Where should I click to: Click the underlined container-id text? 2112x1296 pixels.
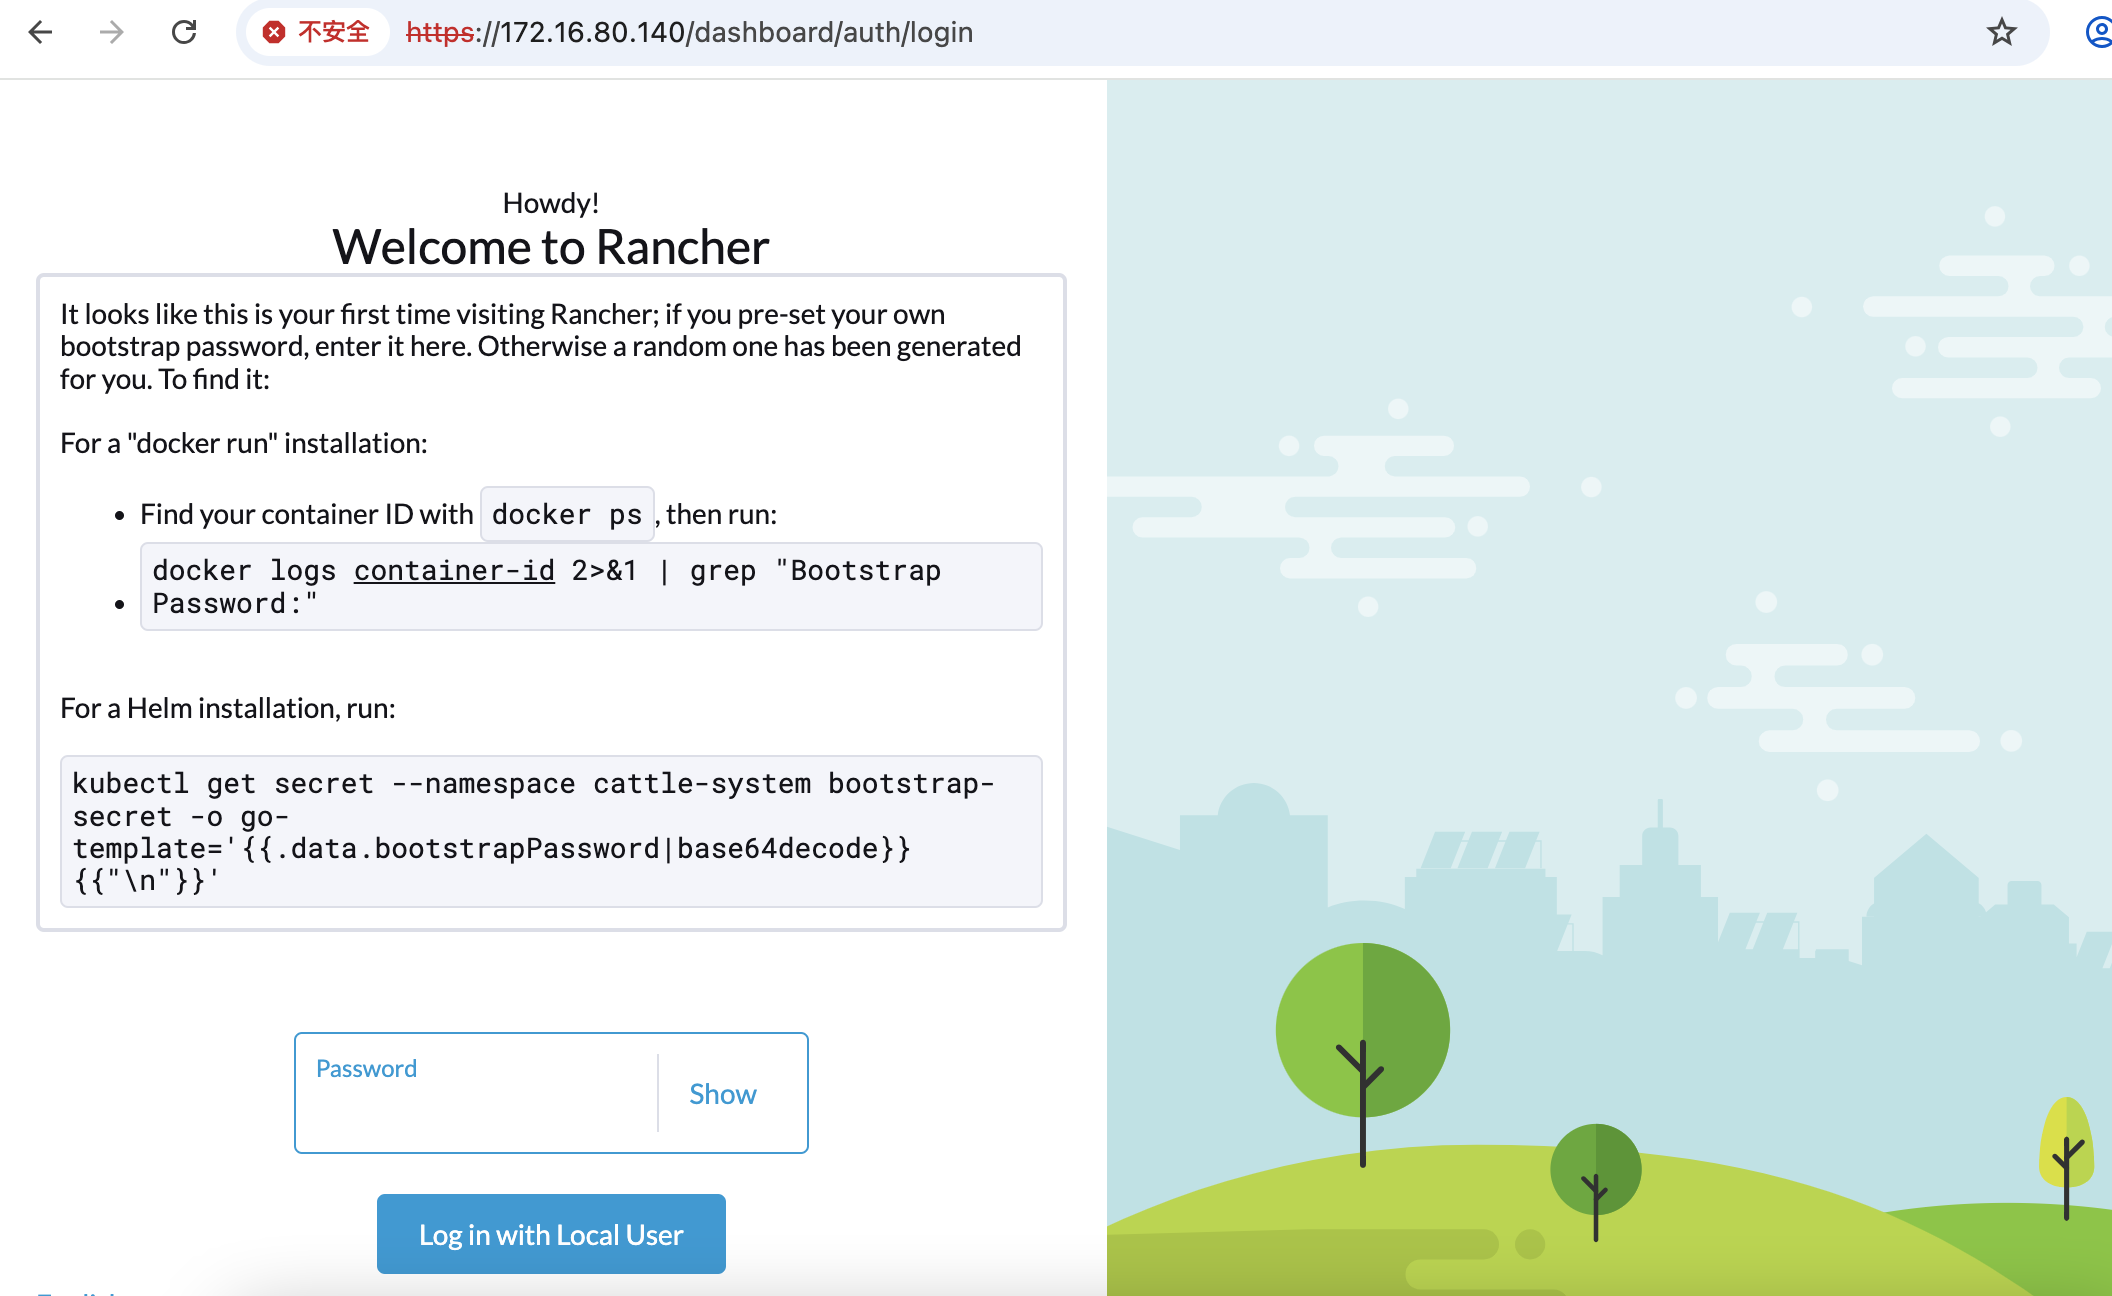click(454, 571)
